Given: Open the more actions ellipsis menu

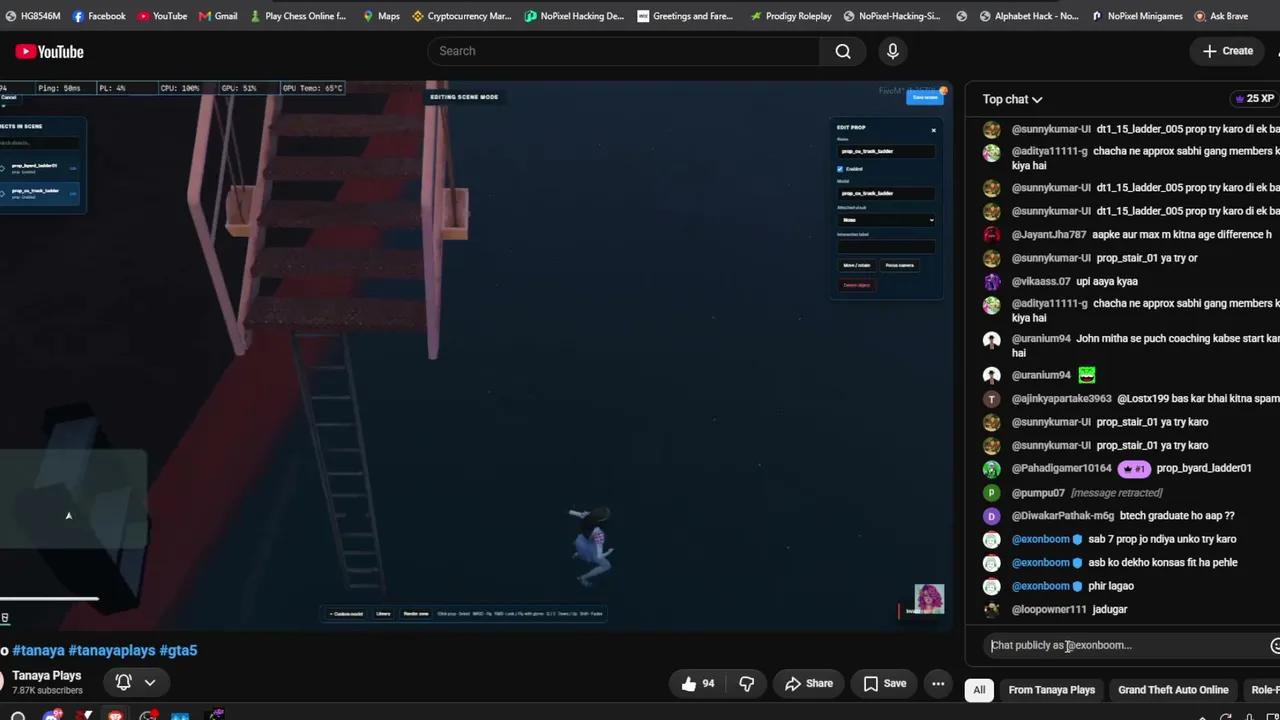Looking at the screenshot, I should click(938, 684).
